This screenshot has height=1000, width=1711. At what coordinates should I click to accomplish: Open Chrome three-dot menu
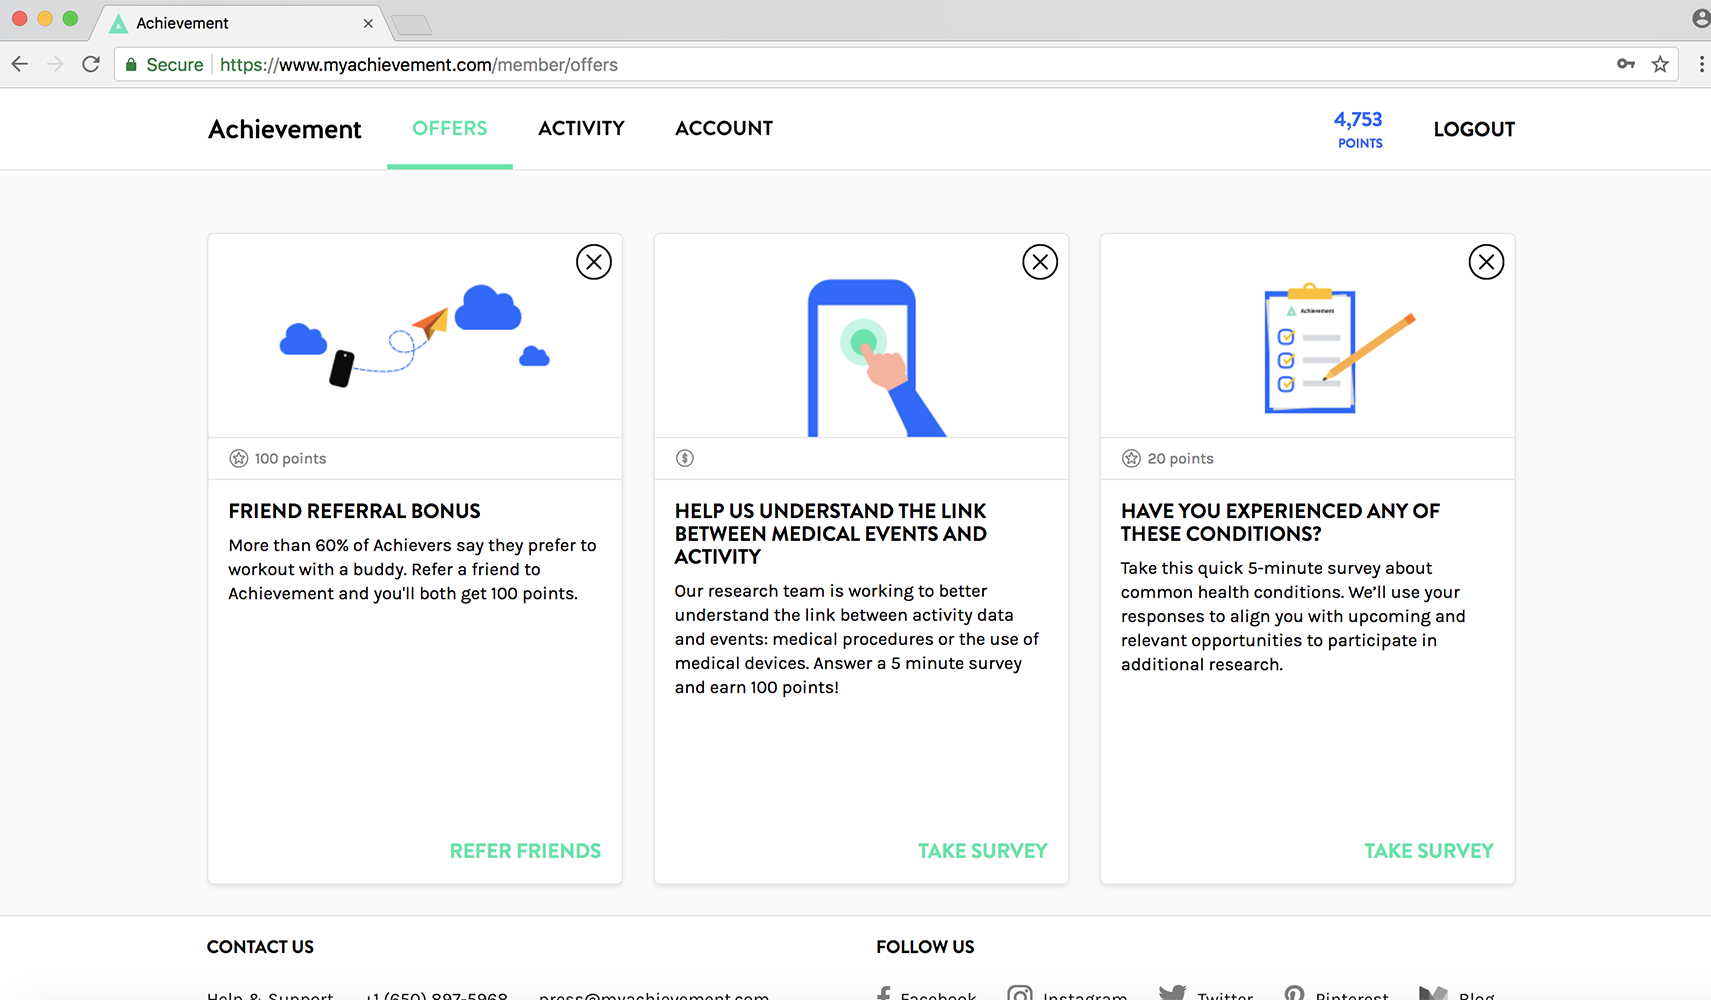(x=1701, y=64)
